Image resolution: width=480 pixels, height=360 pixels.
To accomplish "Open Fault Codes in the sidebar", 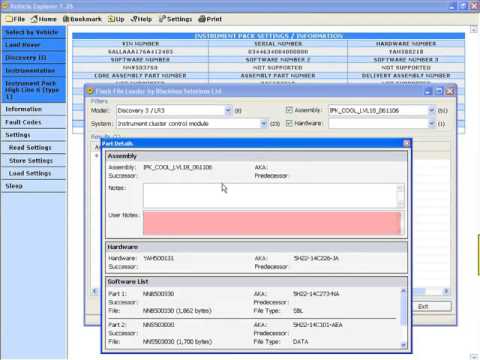I will click(33, 122).
